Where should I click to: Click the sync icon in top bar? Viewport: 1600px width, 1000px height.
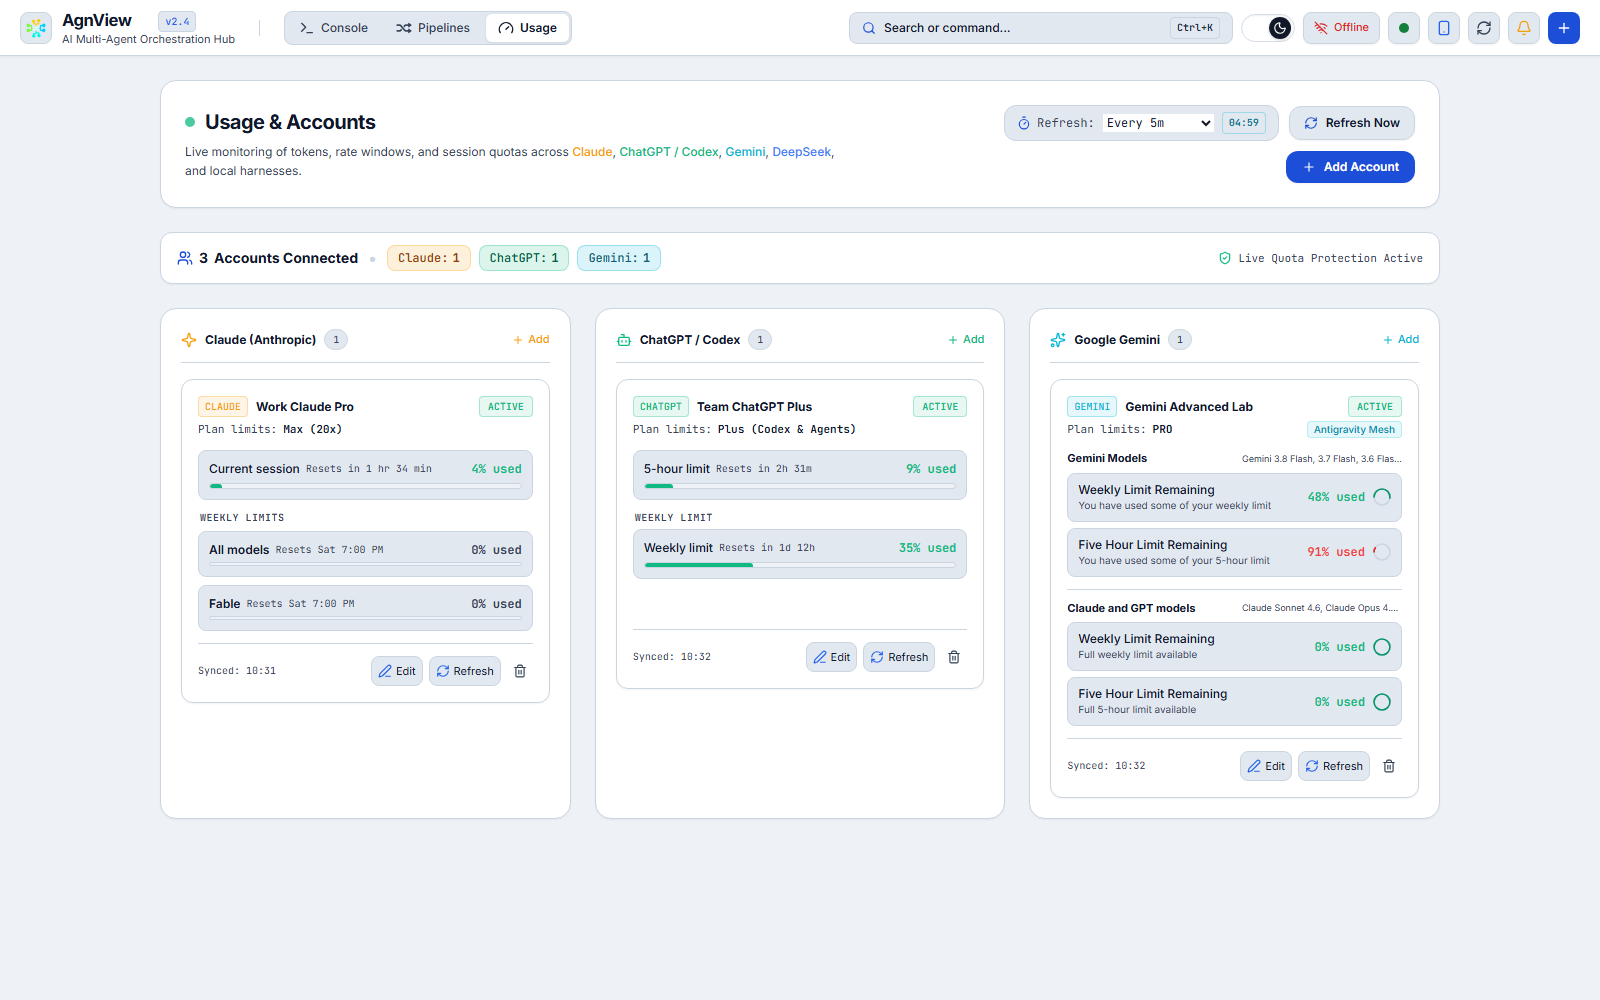pos(1484,28)
